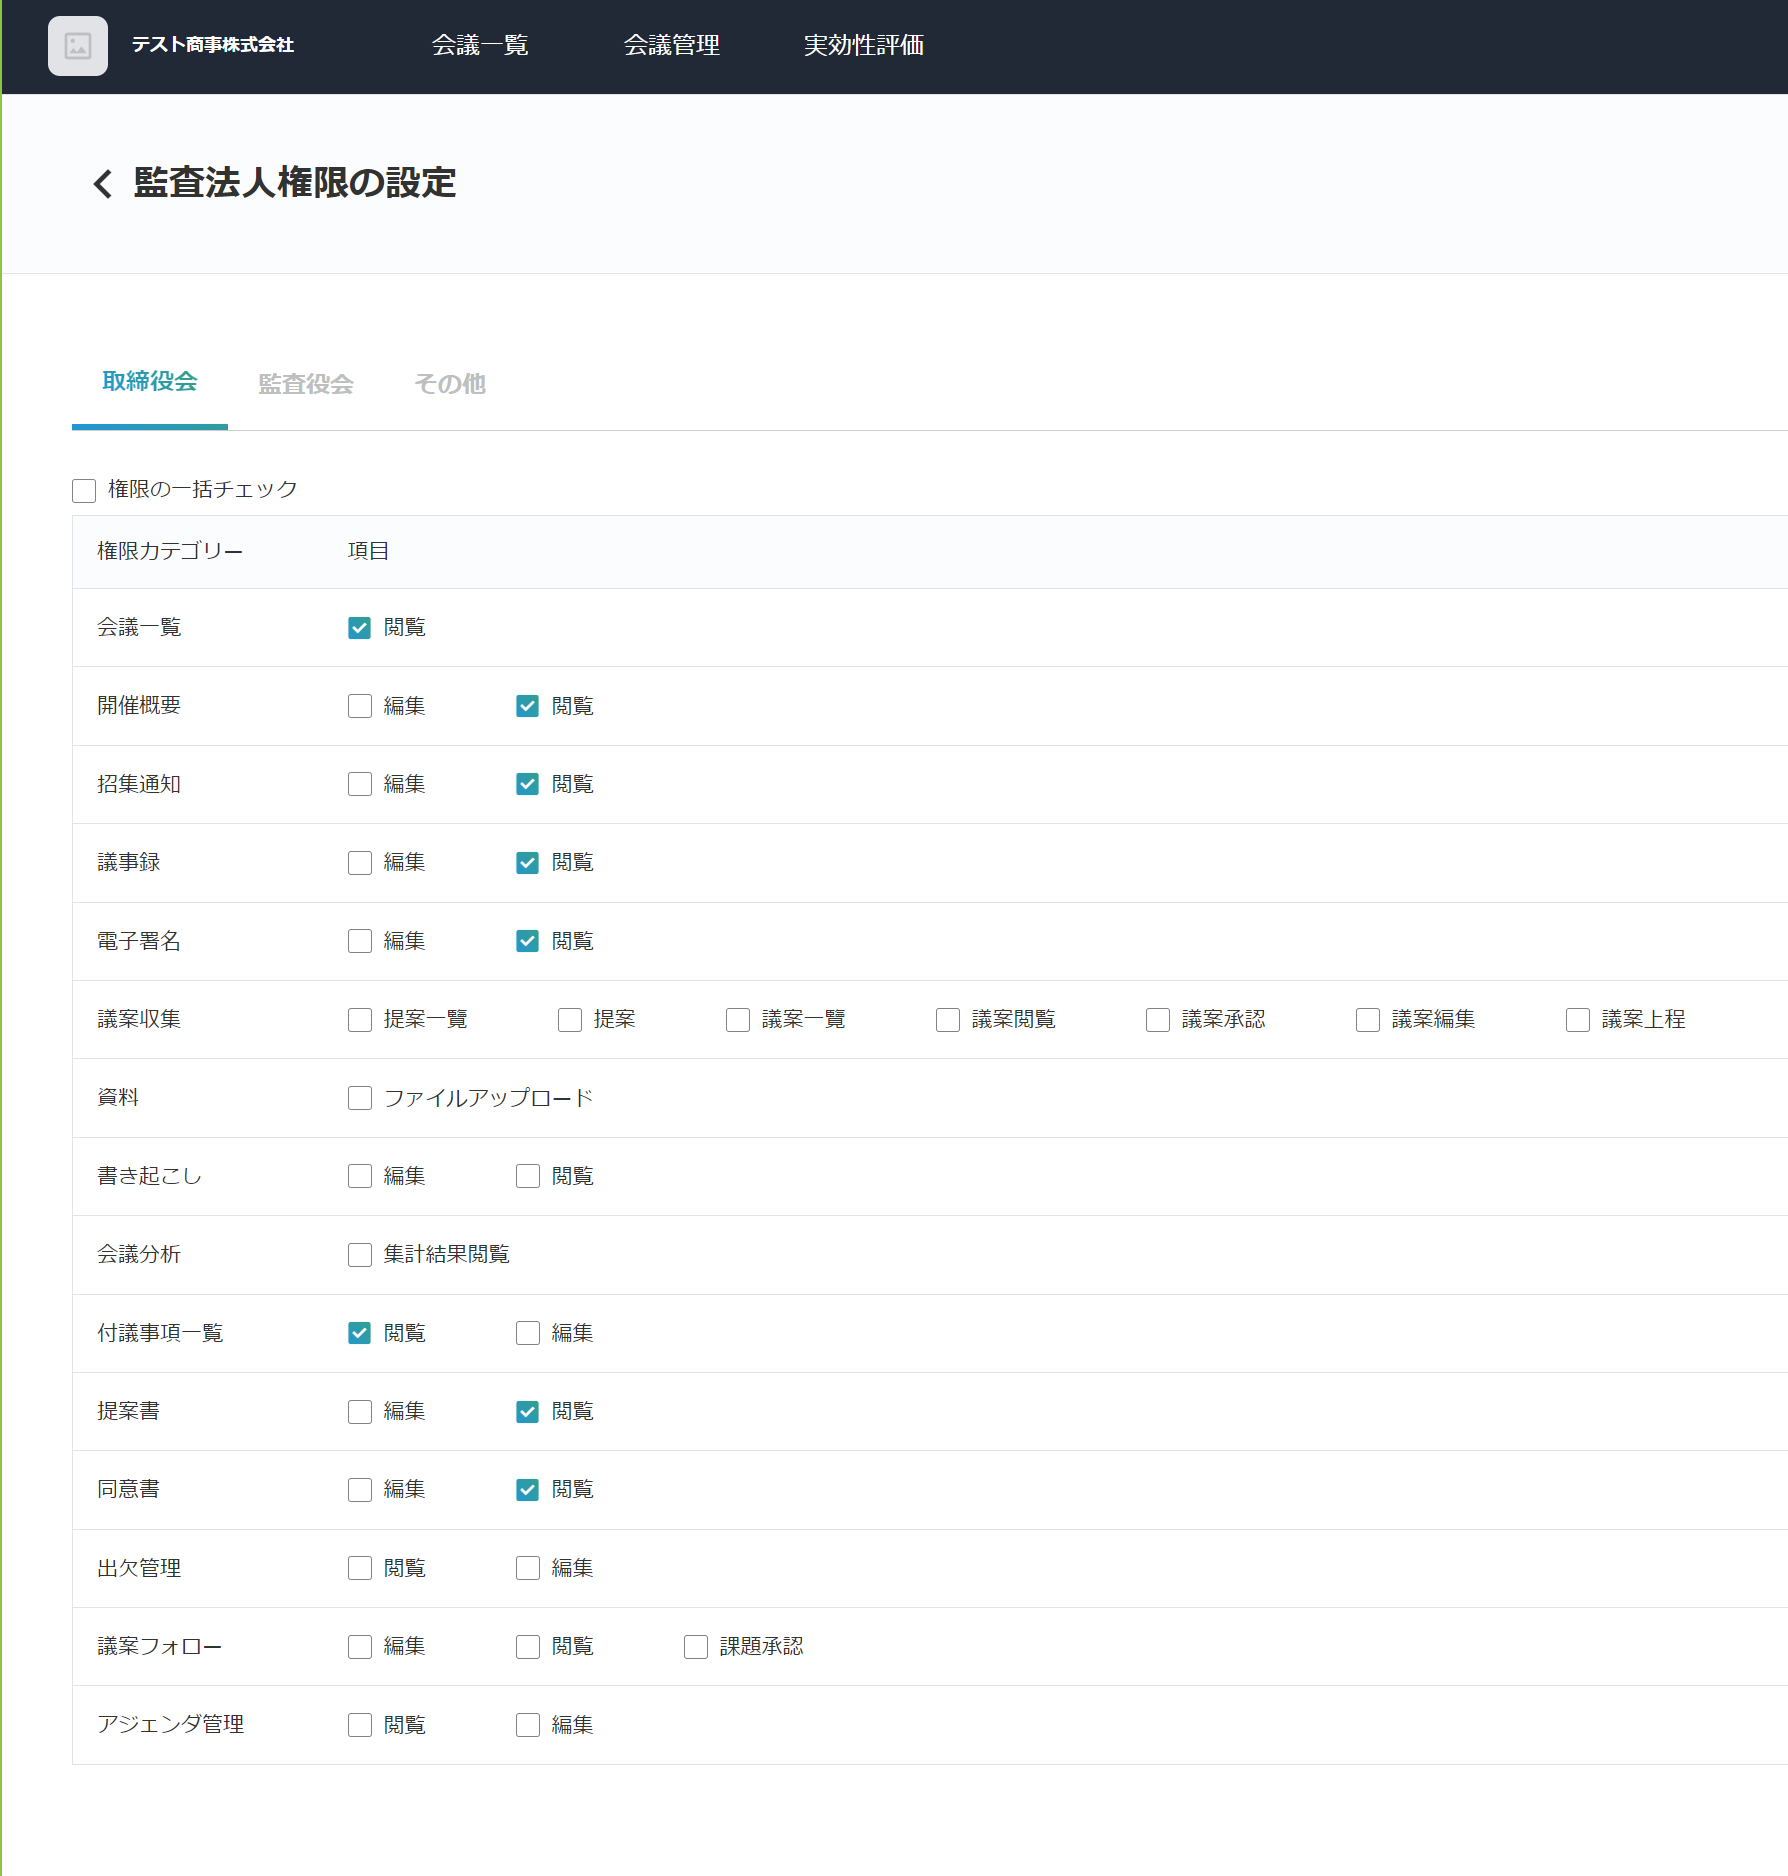The width and height of the screenshot is (1788, 1876).
Task: Enable ファイルアップロード for 資料
Action: [x=360, y=1098]
